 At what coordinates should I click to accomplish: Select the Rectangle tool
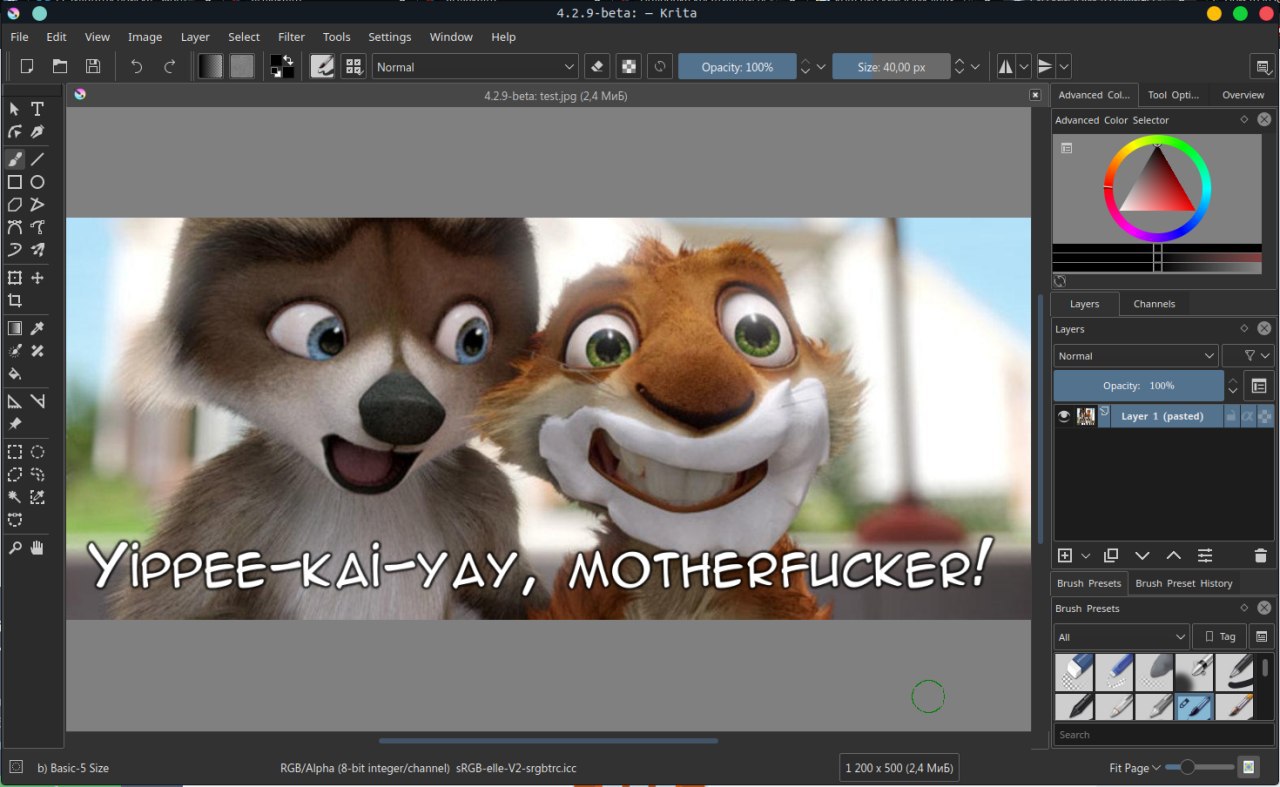15,182
